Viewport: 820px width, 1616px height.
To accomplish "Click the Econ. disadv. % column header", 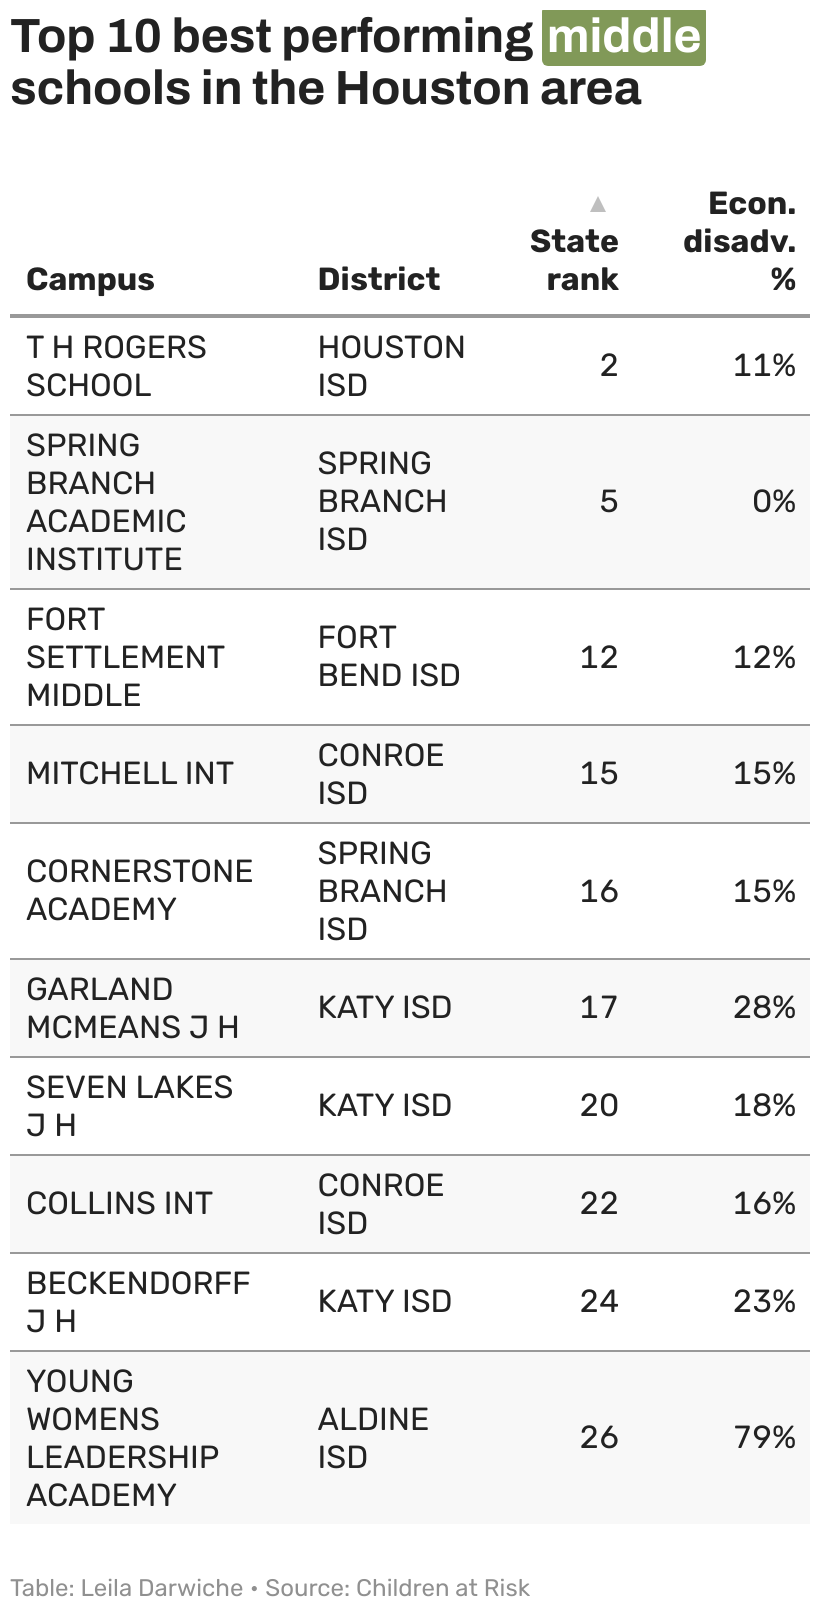I will [739, 241].
